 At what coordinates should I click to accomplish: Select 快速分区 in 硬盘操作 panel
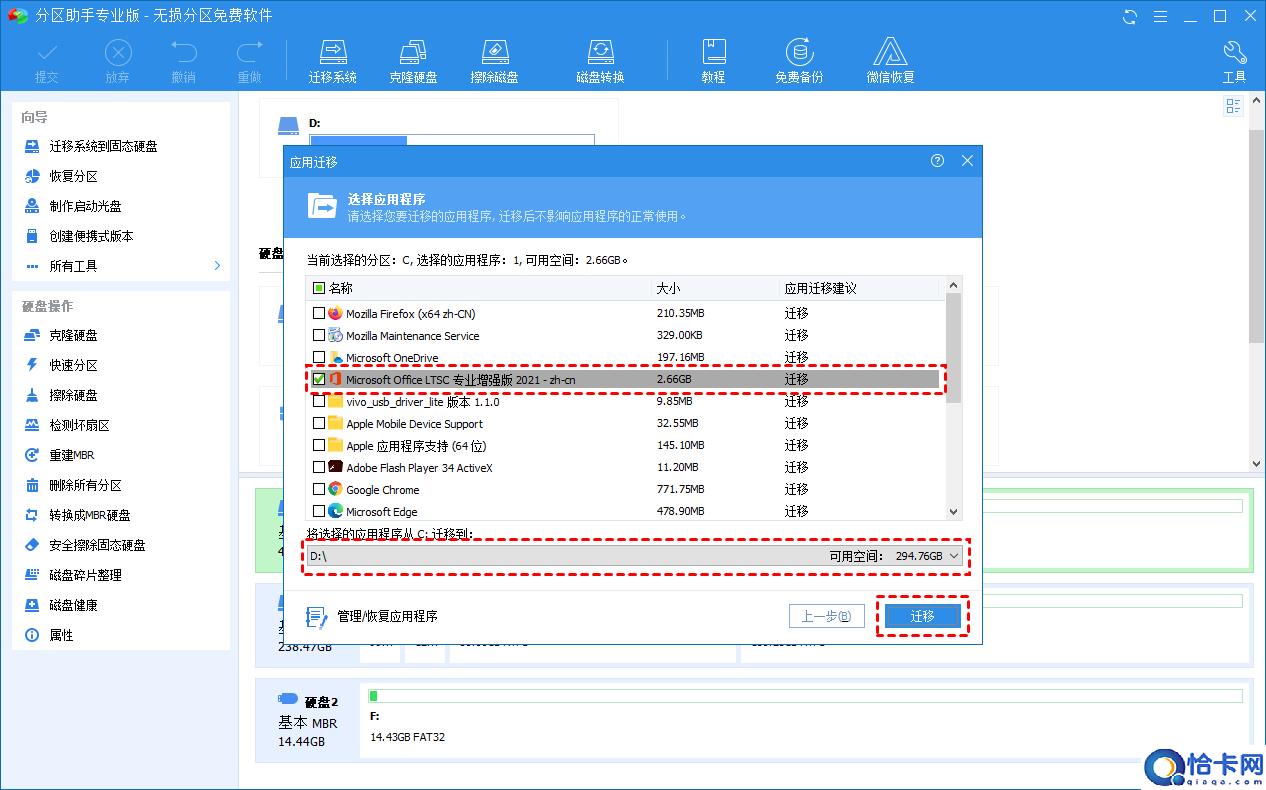point(73,365)
